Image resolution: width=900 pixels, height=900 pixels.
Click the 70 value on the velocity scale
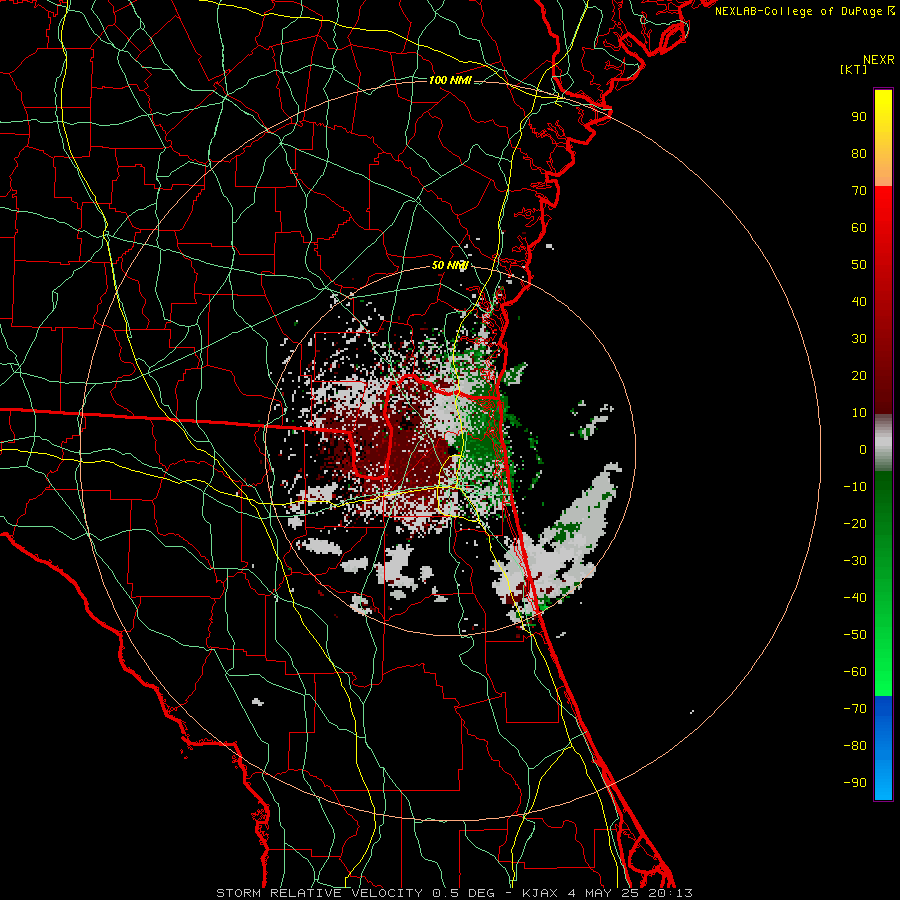pyautogui.click(x=859, y=191)
